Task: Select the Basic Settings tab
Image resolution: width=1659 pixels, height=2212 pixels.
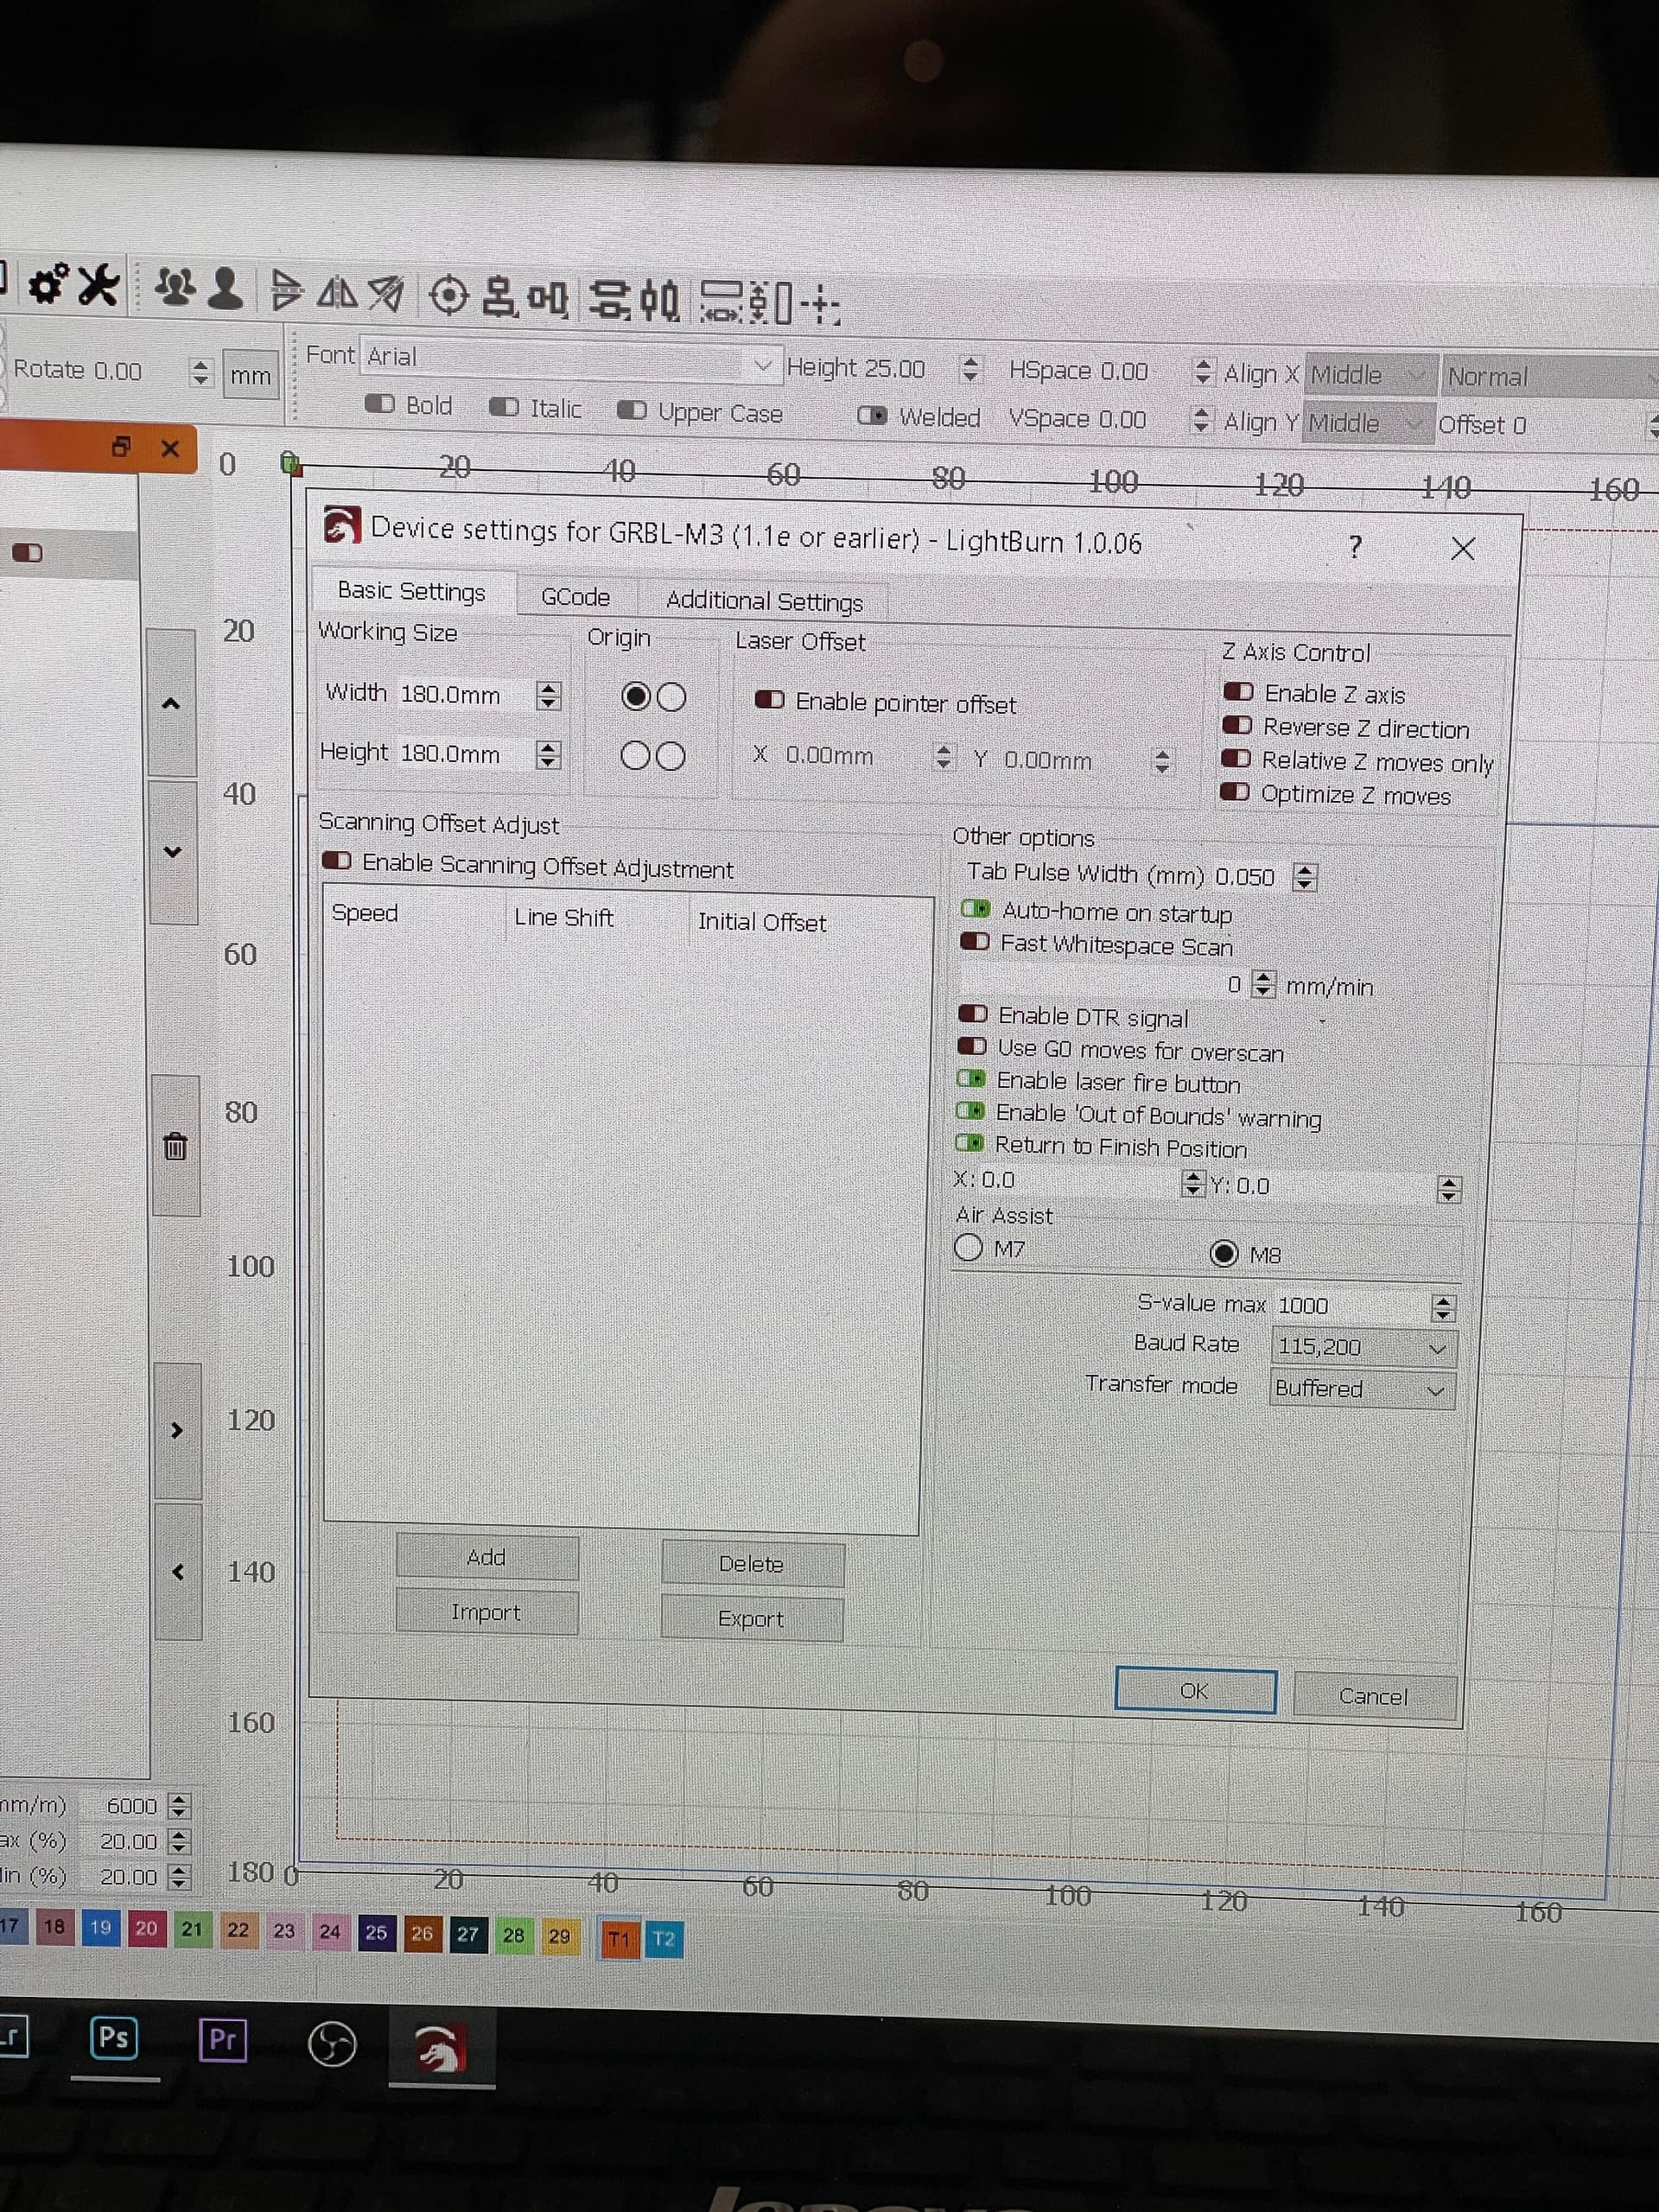Action: pyautogui.click(x=411, y=591)
